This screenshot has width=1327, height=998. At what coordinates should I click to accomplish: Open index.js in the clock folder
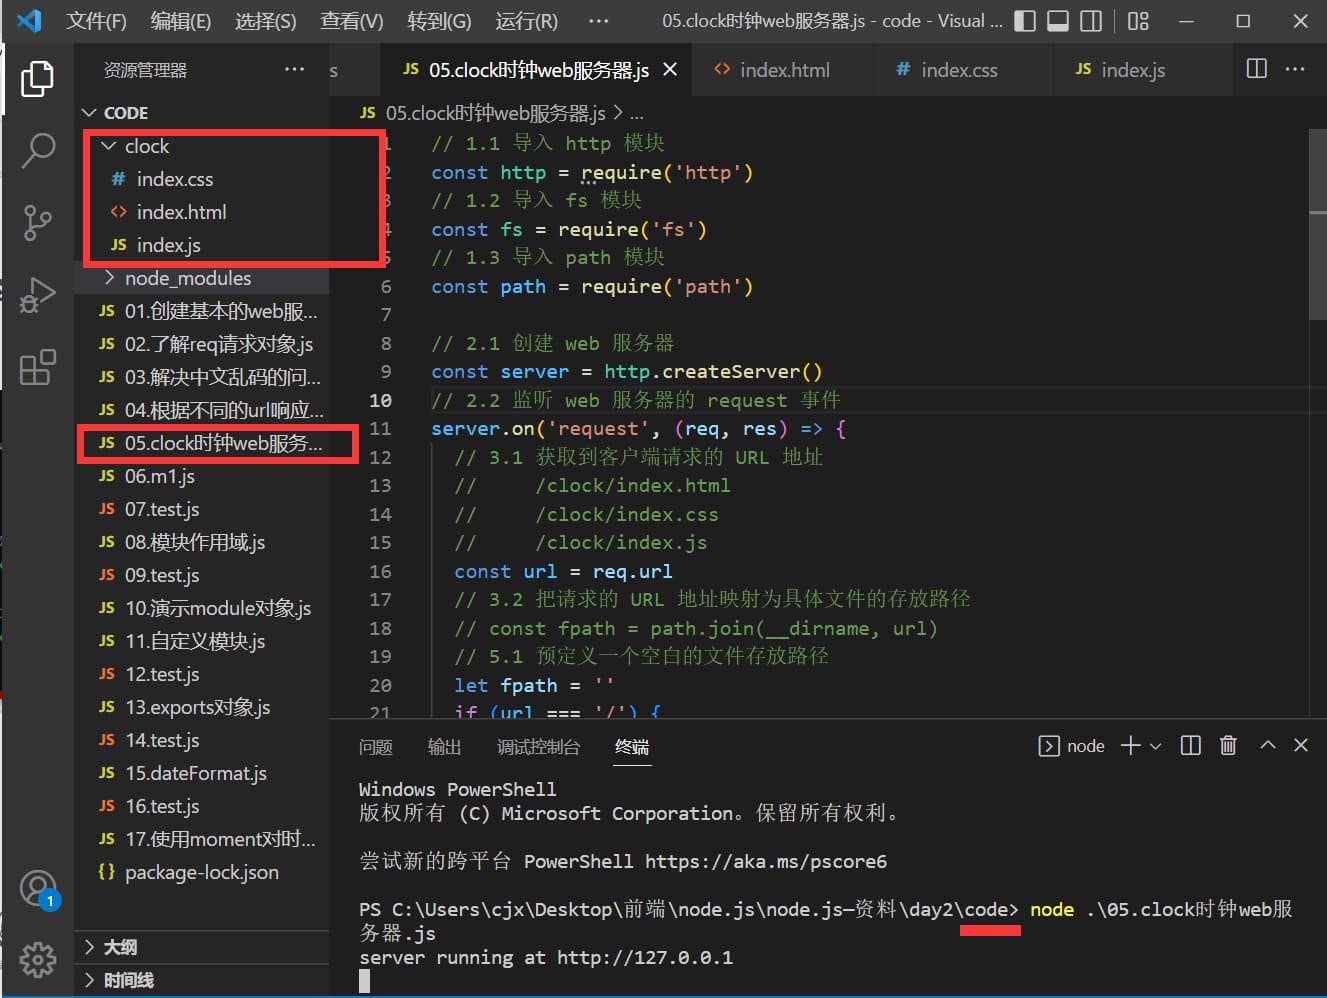(x=204, y=245)
